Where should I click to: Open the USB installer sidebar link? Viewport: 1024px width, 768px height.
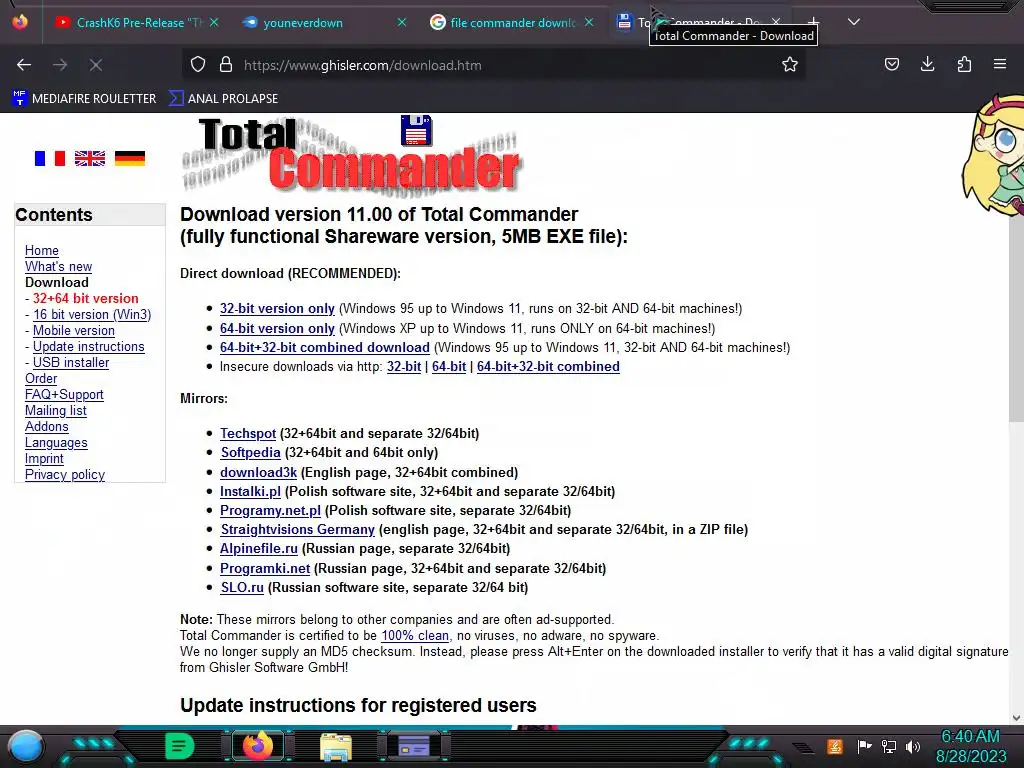(x=71, y=362)
